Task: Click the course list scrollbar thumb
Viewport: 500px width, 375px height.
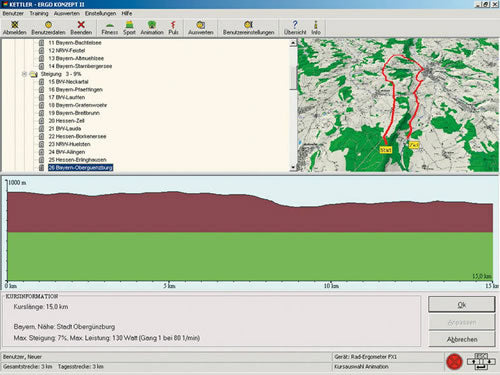Action: click(x=293, y=78)
